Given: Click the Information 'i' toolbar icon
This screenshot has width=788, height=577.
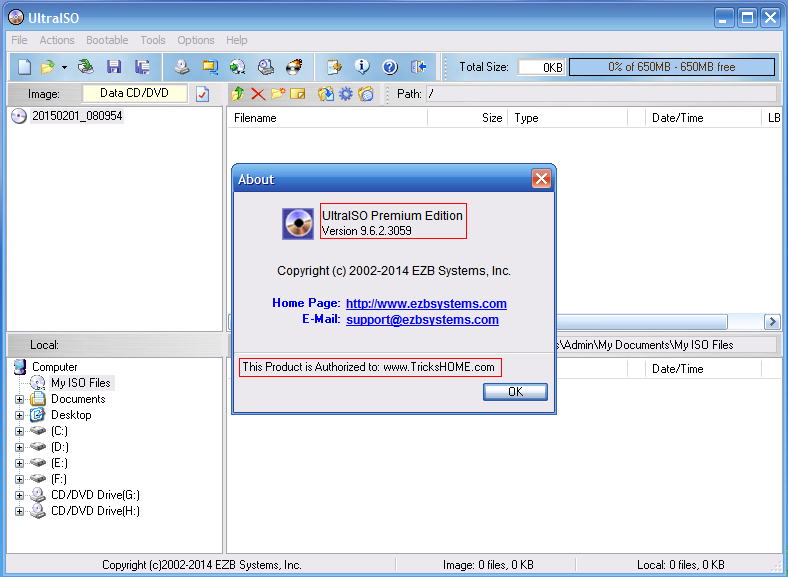Looking at the screenshot, I should pos(362,67).
